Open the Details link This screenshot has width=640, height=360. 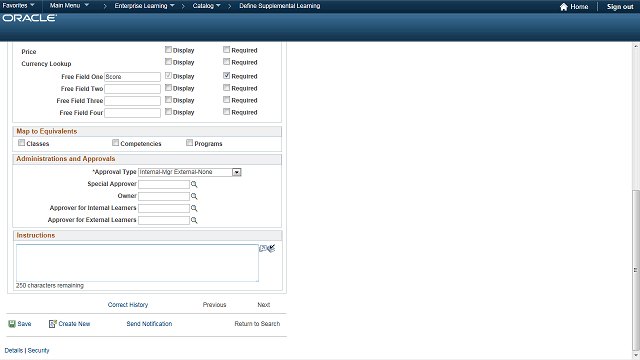[x=13, y=351]
